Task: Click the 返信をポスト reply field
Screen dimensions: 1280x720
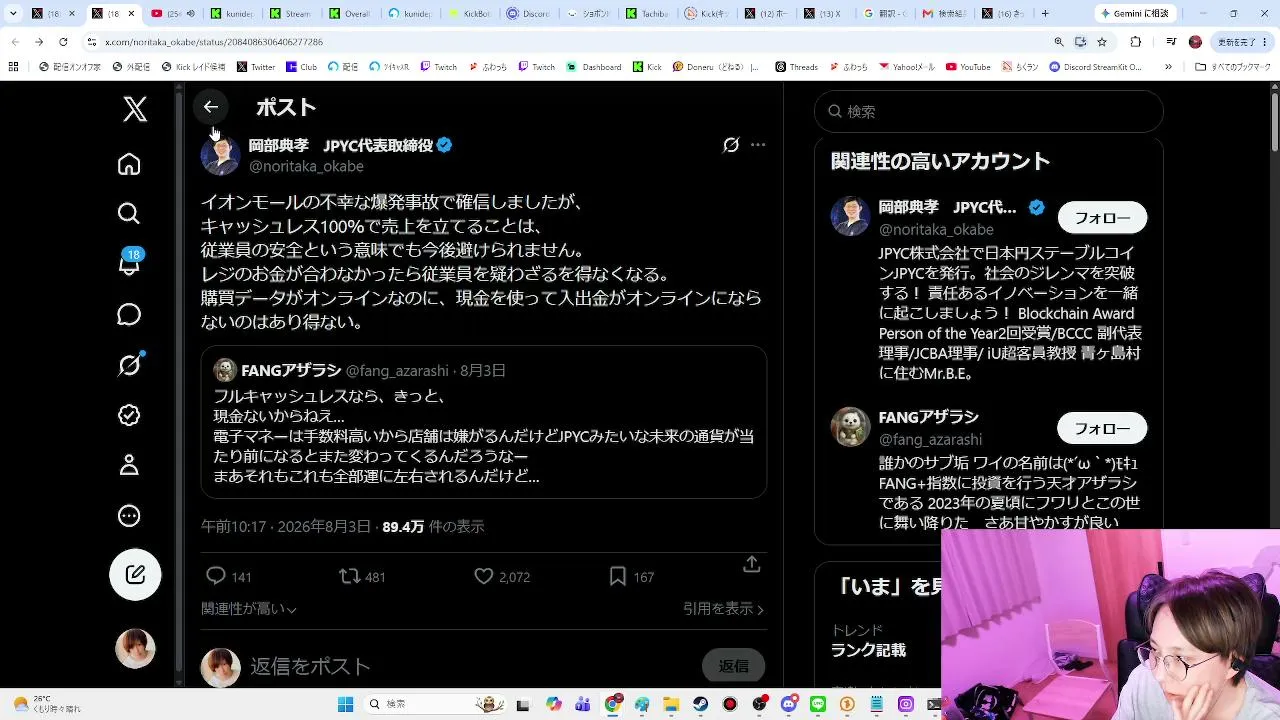Action: 470,666
